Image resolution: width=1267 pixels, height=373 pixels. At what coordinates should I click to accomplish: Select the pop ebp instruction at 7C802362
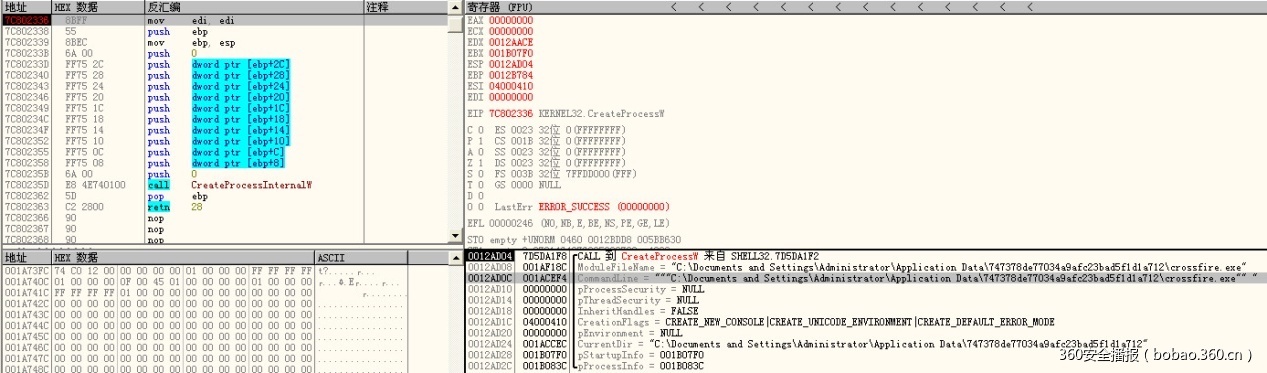click(225, 195)
